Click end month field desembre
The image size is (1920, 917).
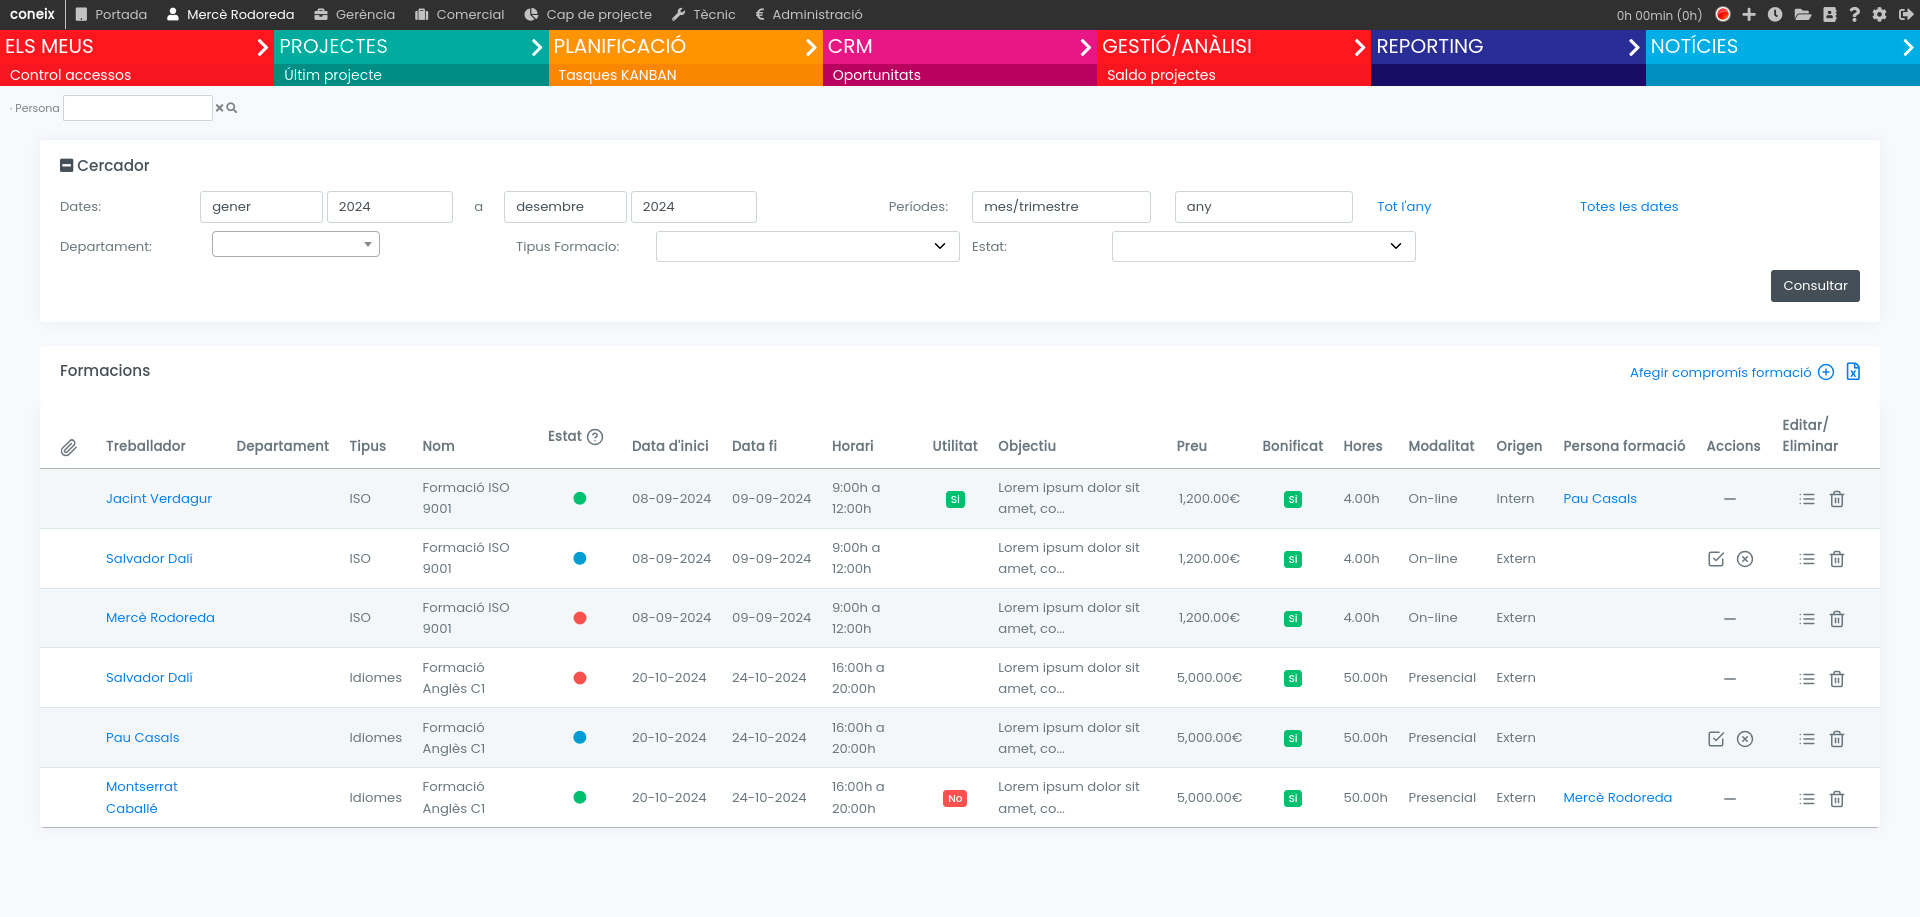point(565,207)
